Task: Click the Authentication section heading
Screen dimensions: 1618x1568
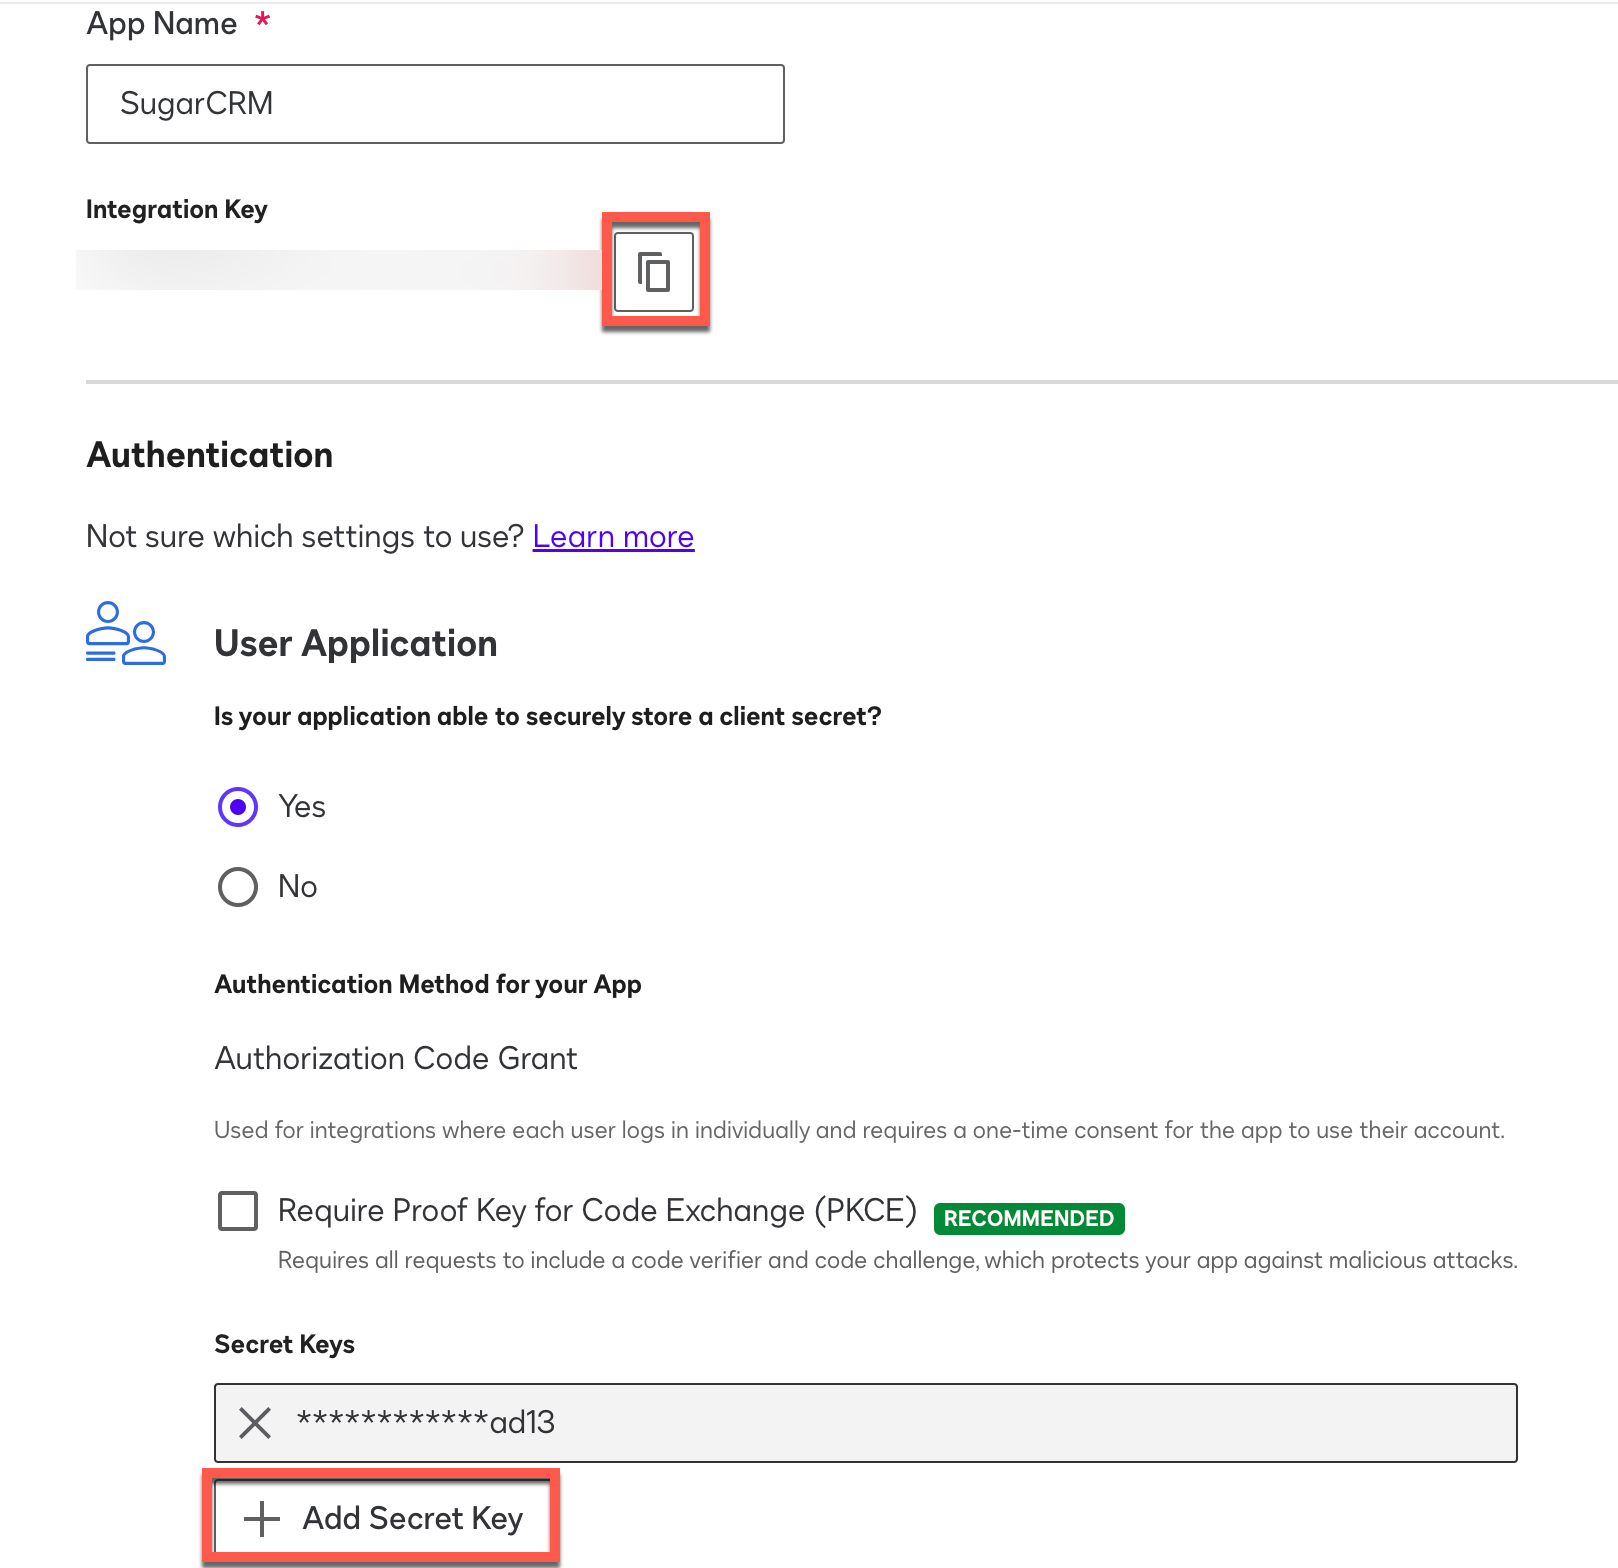Action: point(210,455)
